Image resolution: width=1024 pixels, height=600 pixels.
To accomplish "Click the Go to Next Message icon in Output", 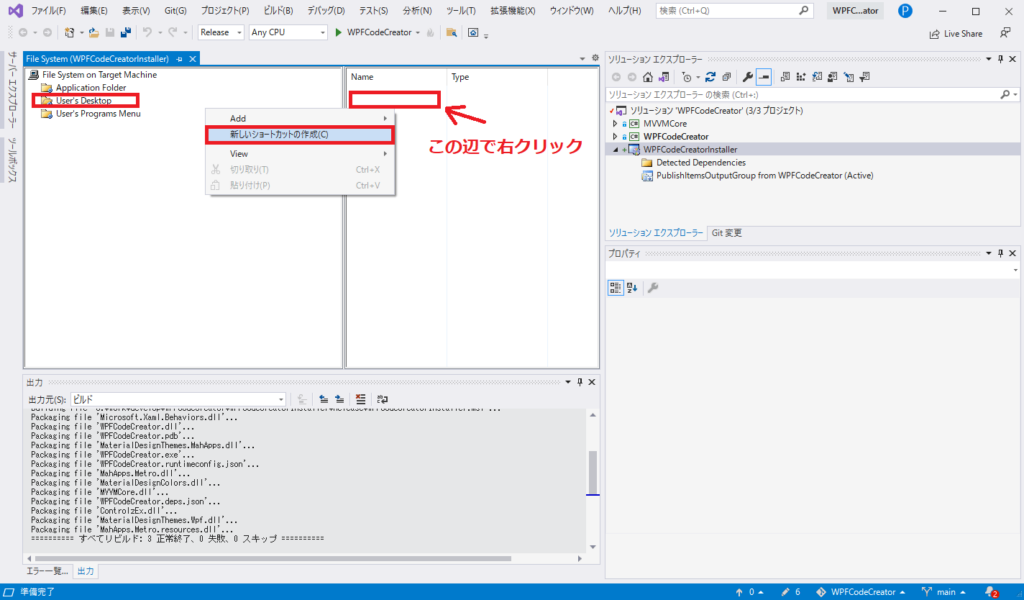I will pos(340,399).
